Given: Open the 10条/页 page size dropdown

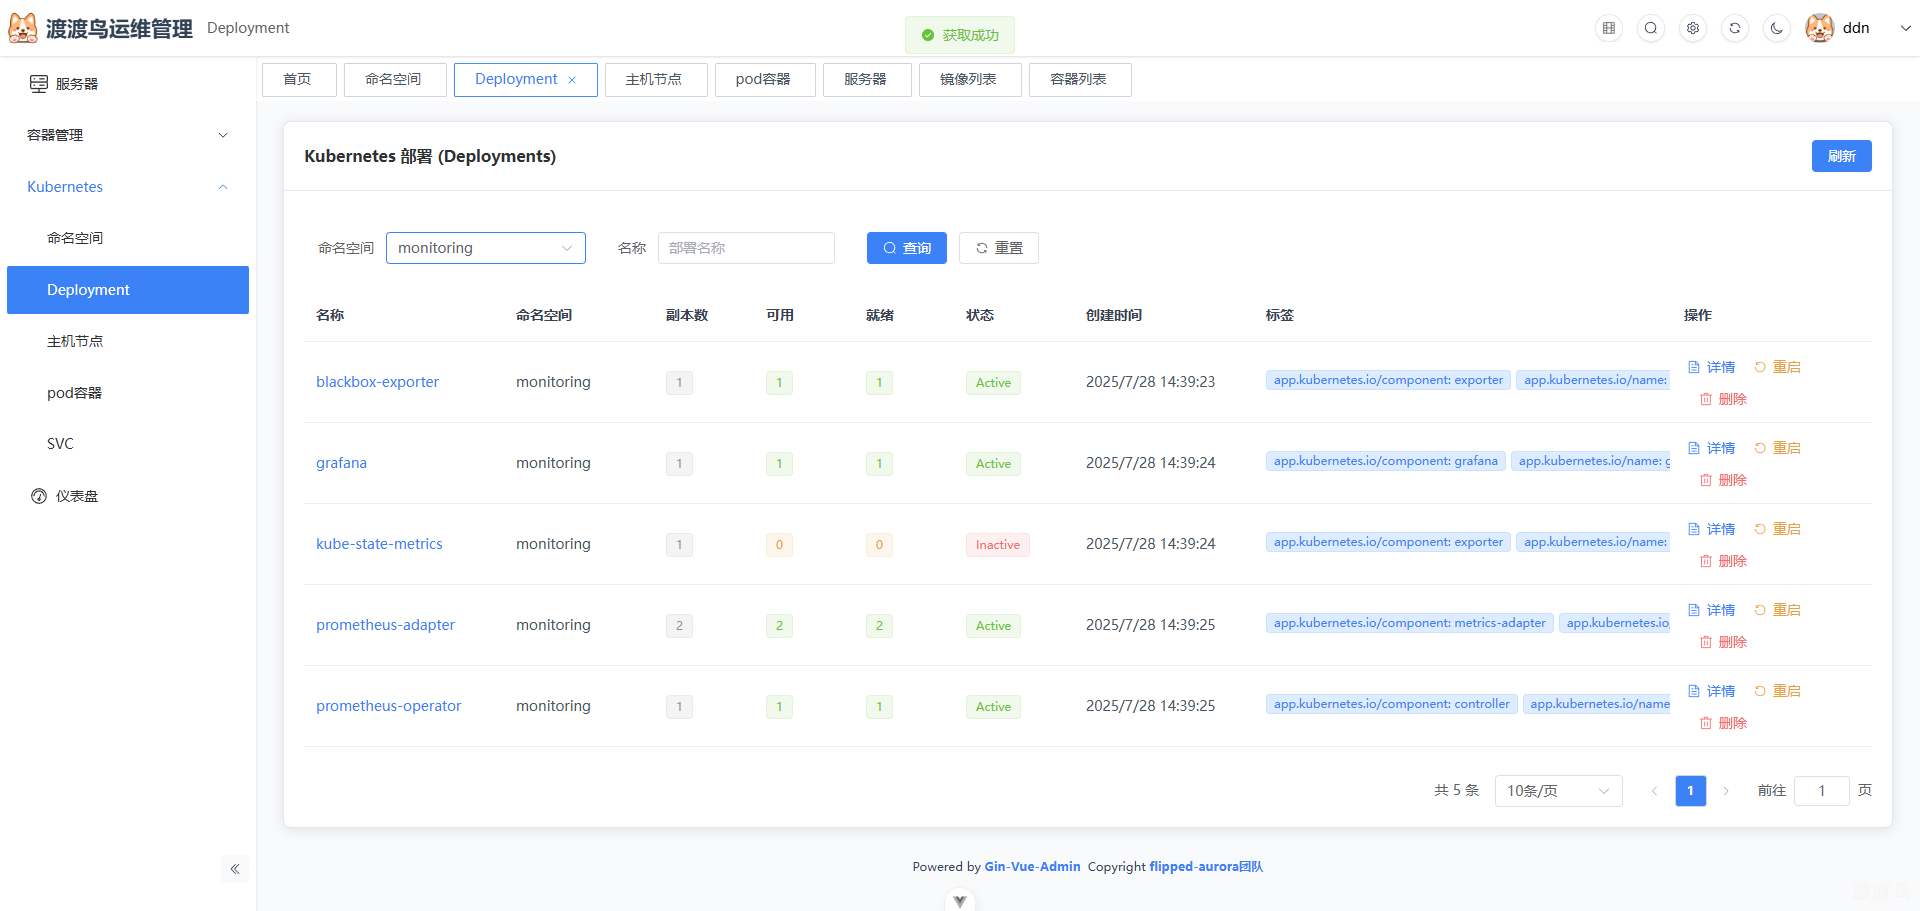Looking at the screenshot, I should 1558,790.
